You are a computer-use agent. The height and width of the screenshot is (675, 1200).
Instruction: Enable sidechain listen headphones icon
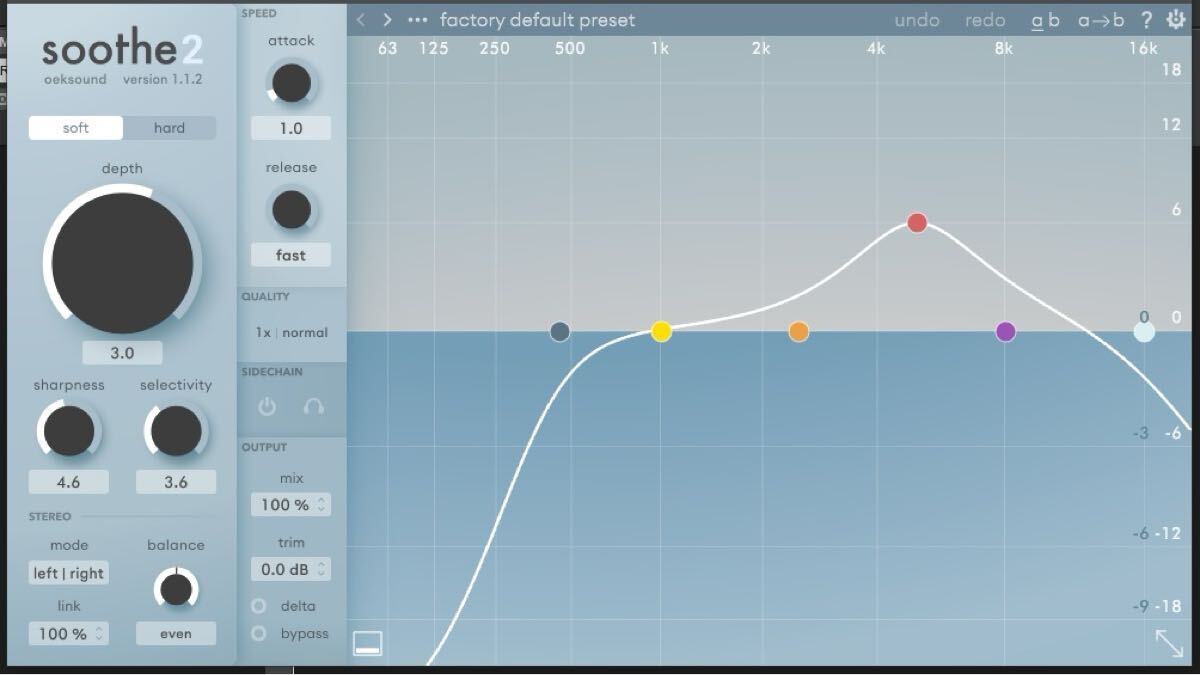click(x=313, y=406)
